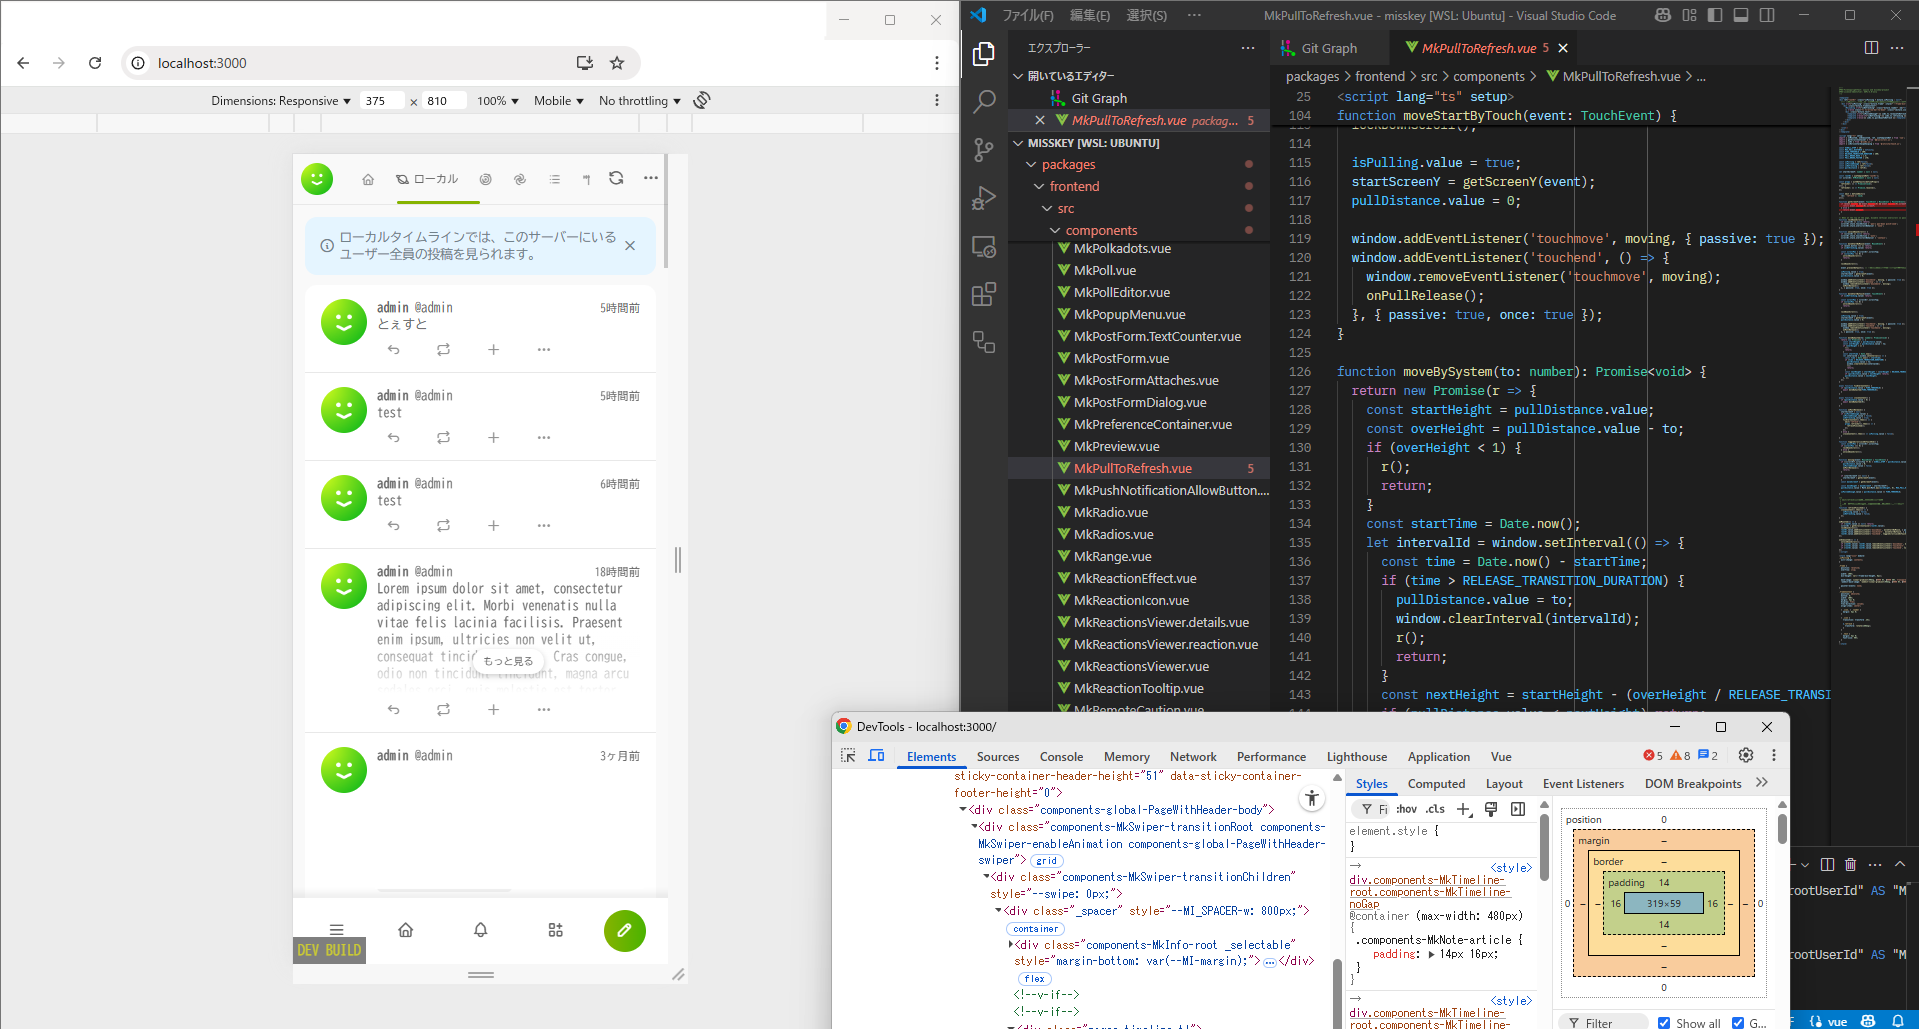Screen dimensions: 1919x1029
Task: Click the inspect element picker in DevTools
Action: pyautogui.click(x=848, y=756)
